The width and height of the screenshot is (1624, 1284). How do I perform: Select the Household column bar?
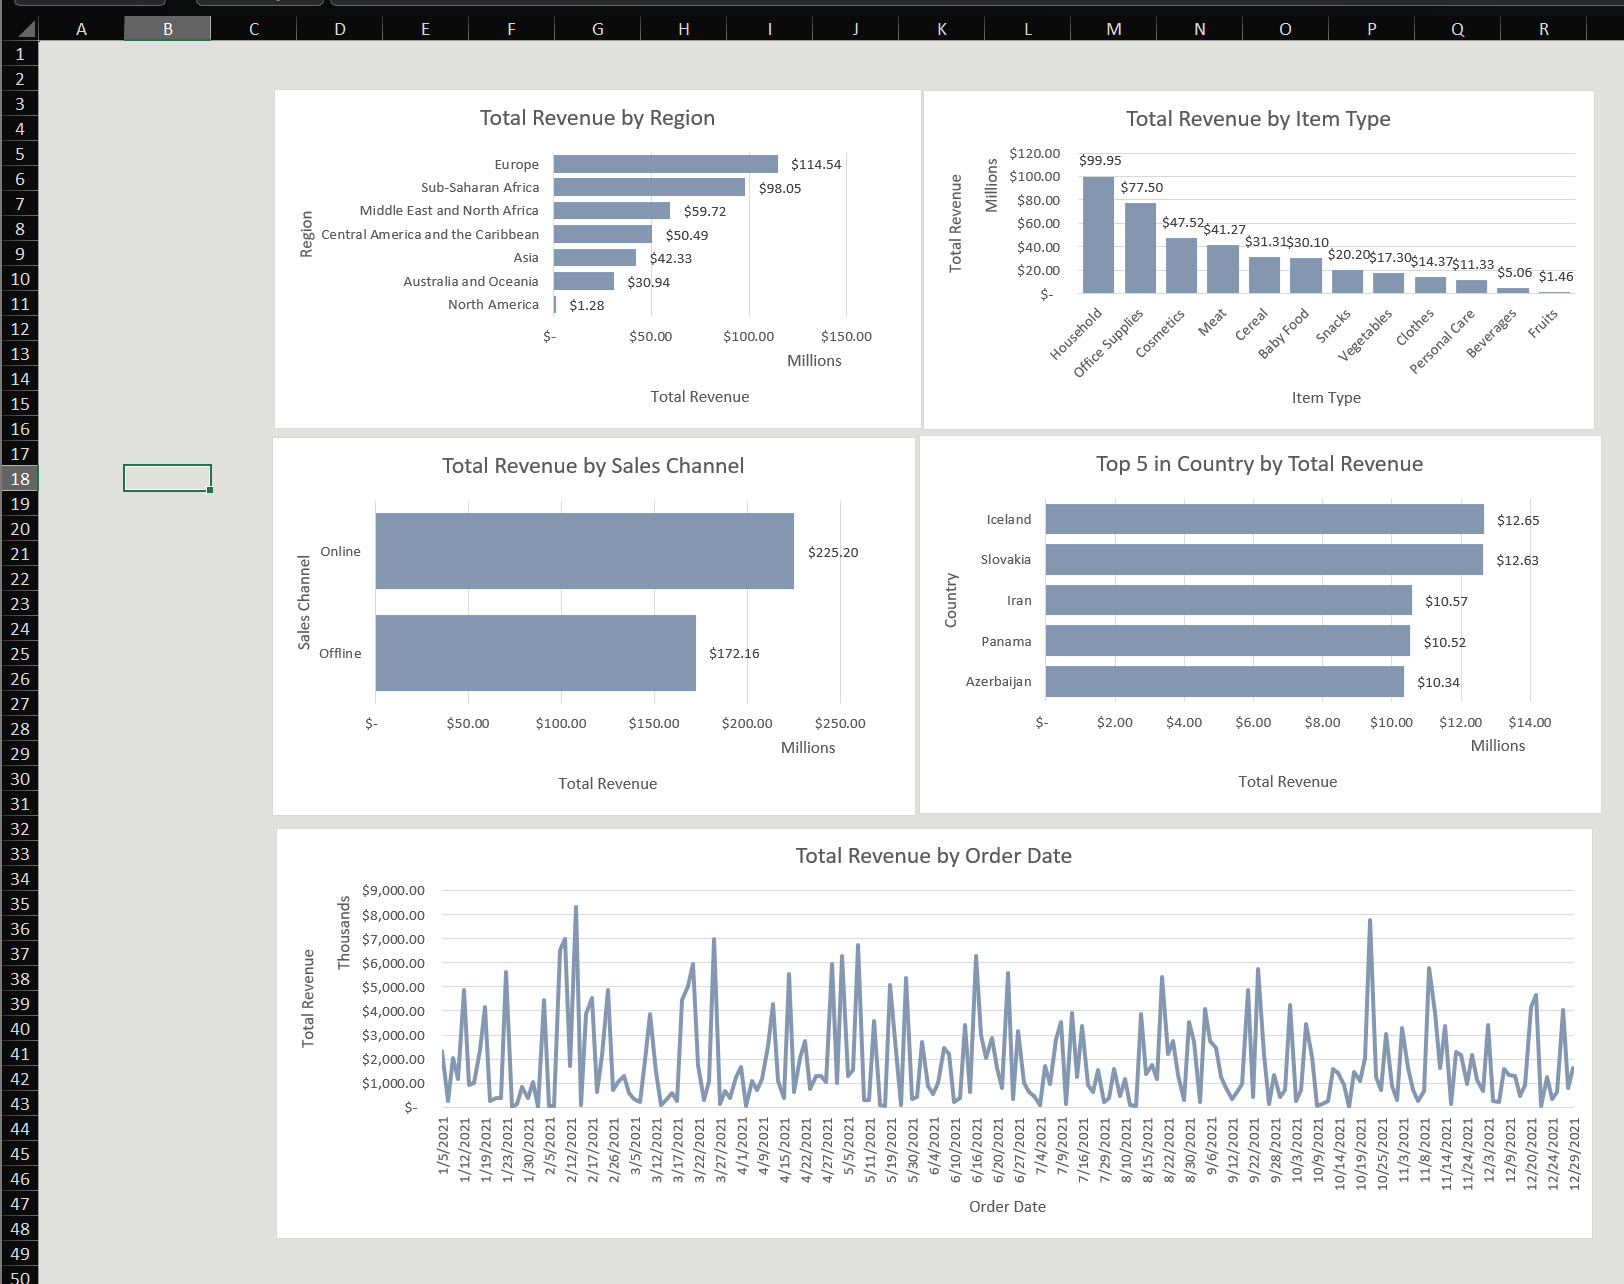pos(1098,235)
